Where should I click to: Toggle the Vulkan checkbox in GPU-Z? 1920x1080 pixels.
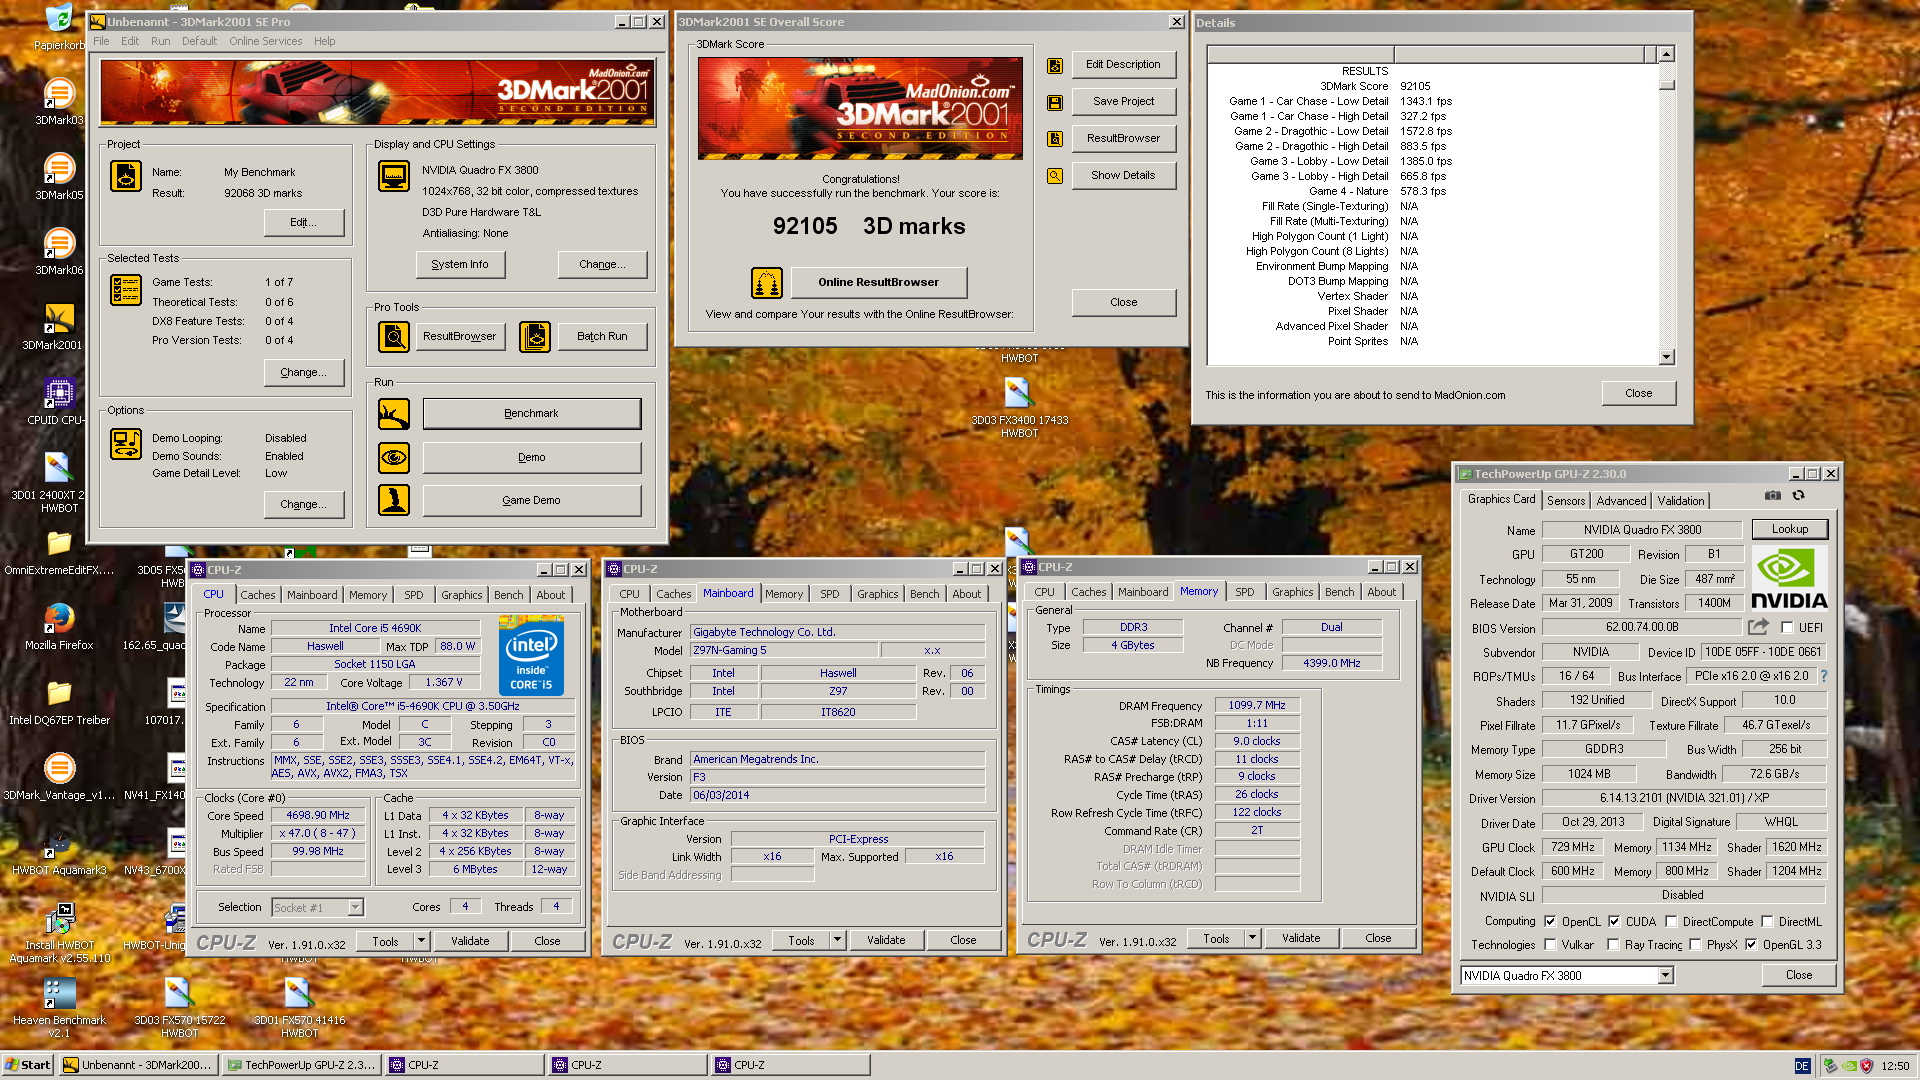click(x=1550, y=945)
